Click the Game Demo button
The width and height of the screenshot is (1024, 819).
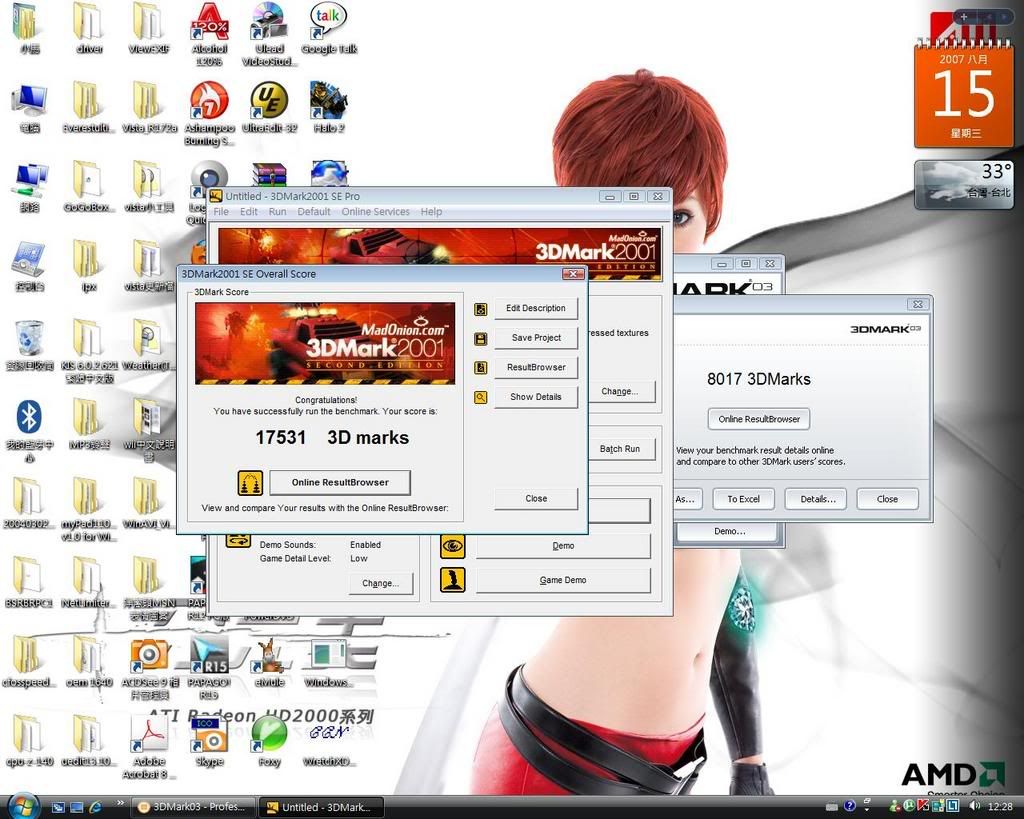(563, 580)
